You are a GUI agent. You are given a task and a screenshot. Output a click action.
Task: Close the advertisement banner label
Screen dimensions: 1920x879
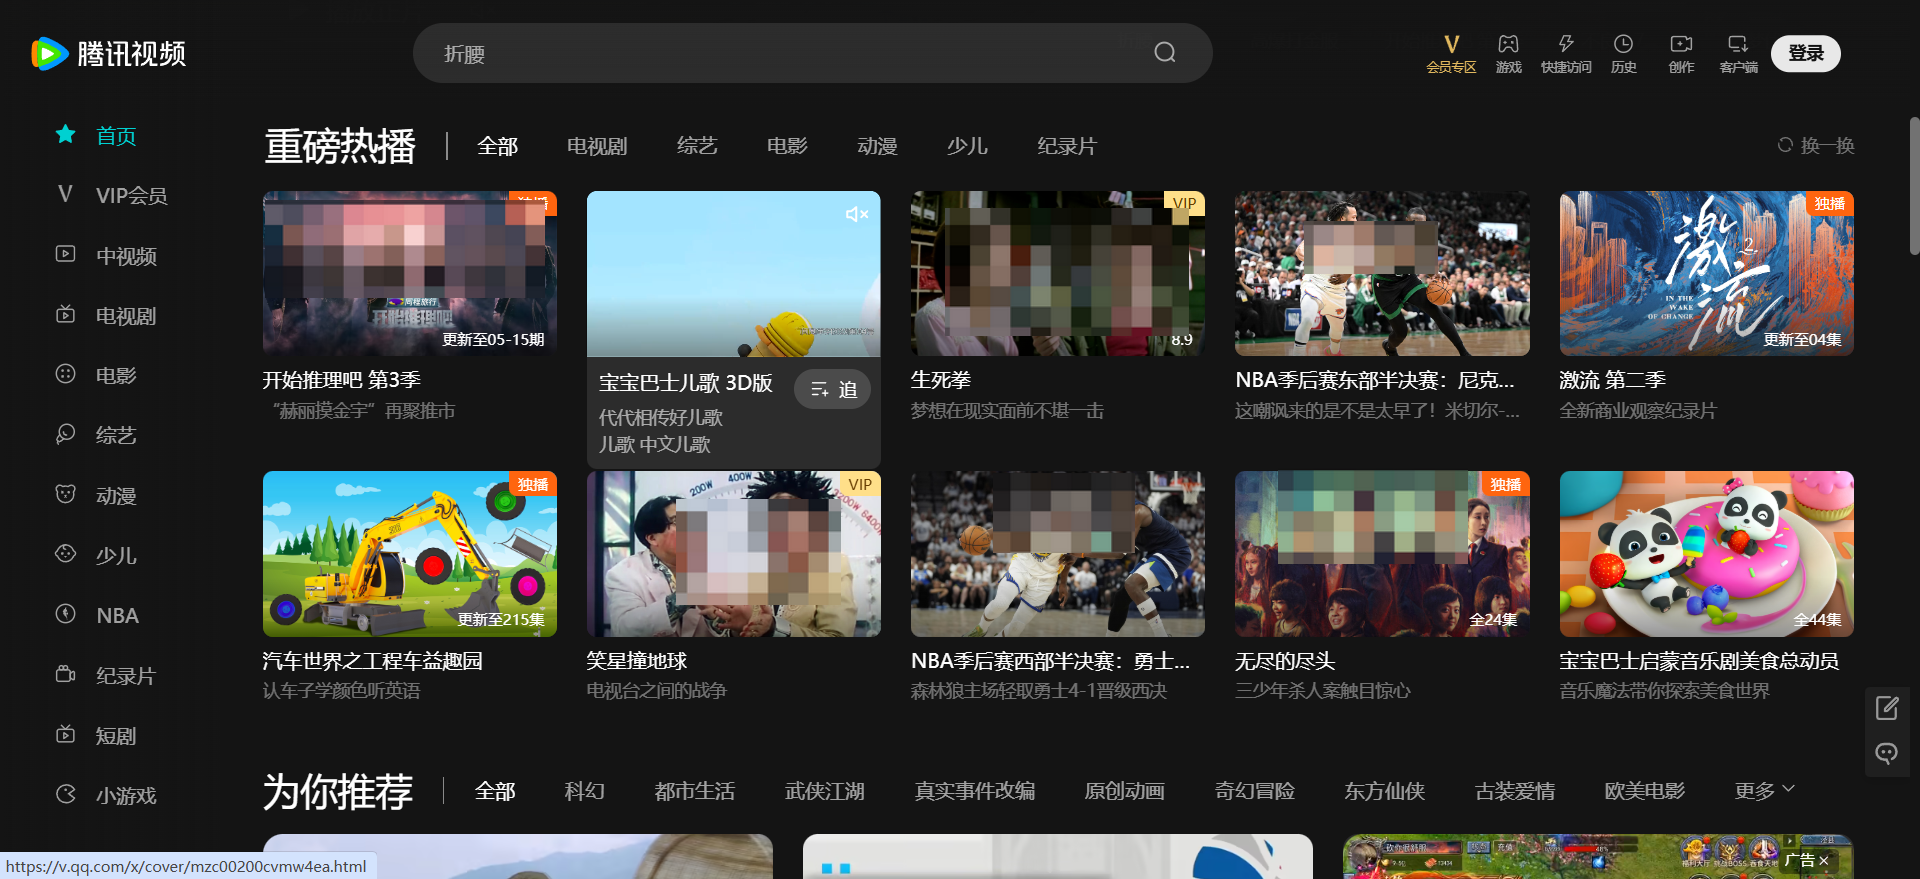coord(1823,860)
